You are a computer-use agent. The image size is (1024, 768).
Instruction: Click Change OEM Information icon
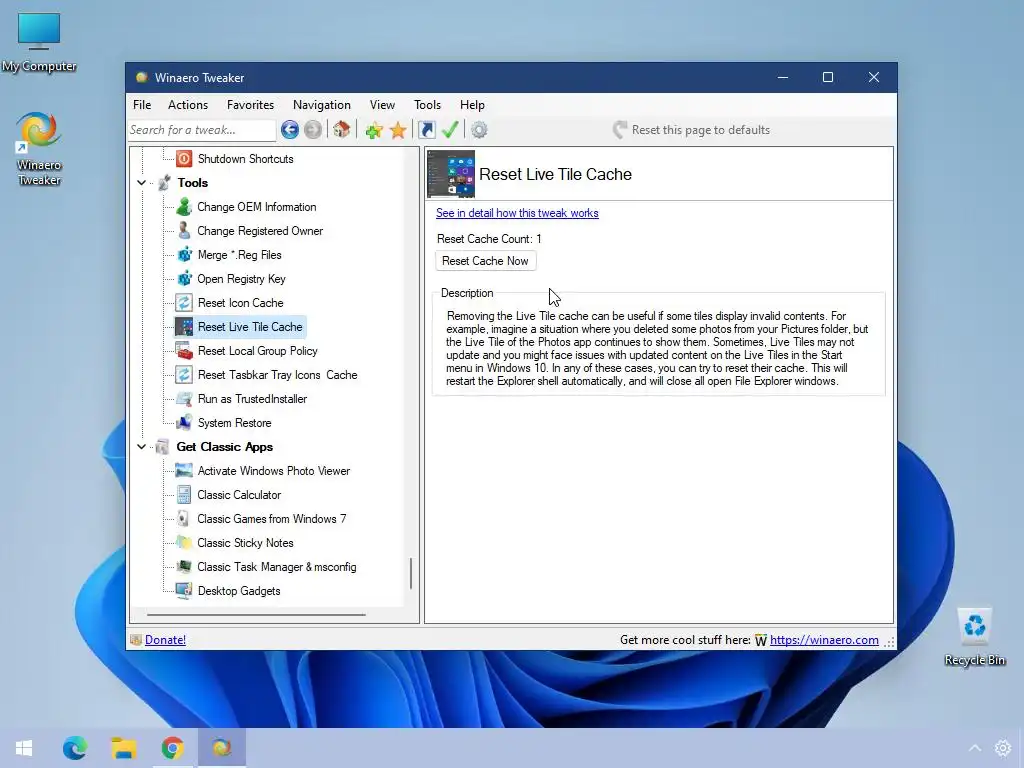point(184,207)
